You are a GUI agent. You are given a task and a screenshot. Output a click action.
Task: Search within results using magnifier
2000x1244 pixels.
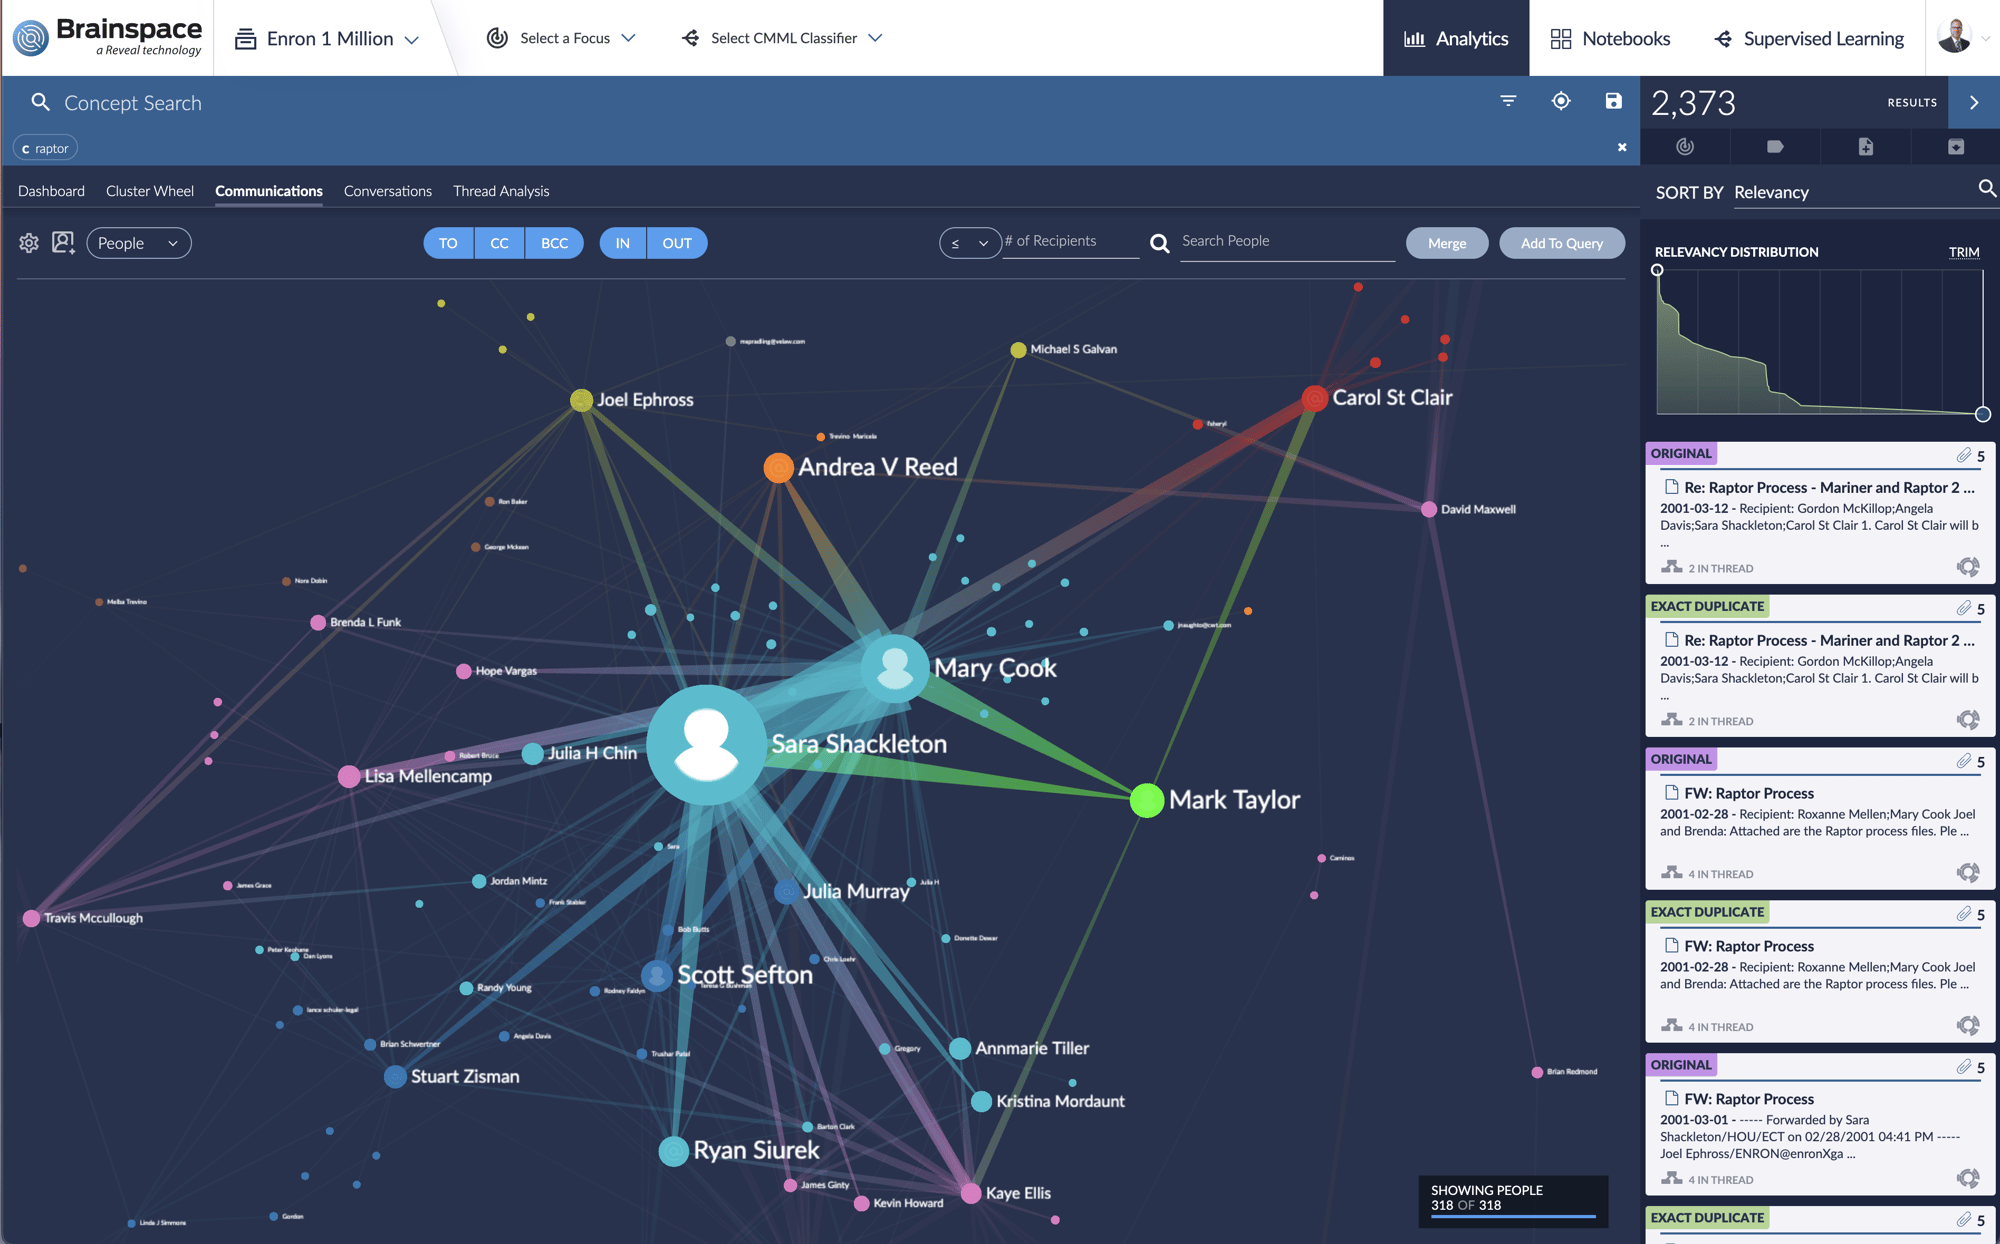pos(1987,188)
